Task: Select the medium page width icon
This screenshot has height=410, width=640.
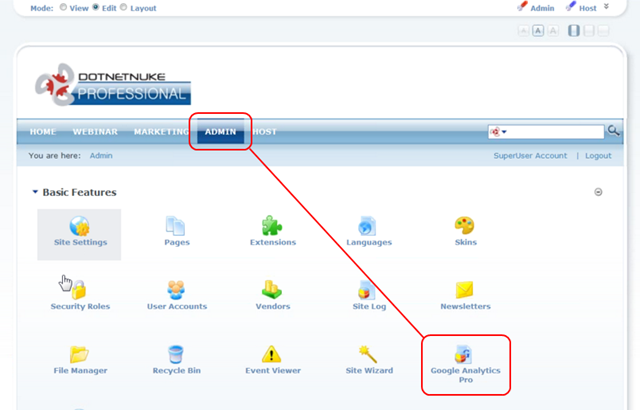Action: (589, 31)
